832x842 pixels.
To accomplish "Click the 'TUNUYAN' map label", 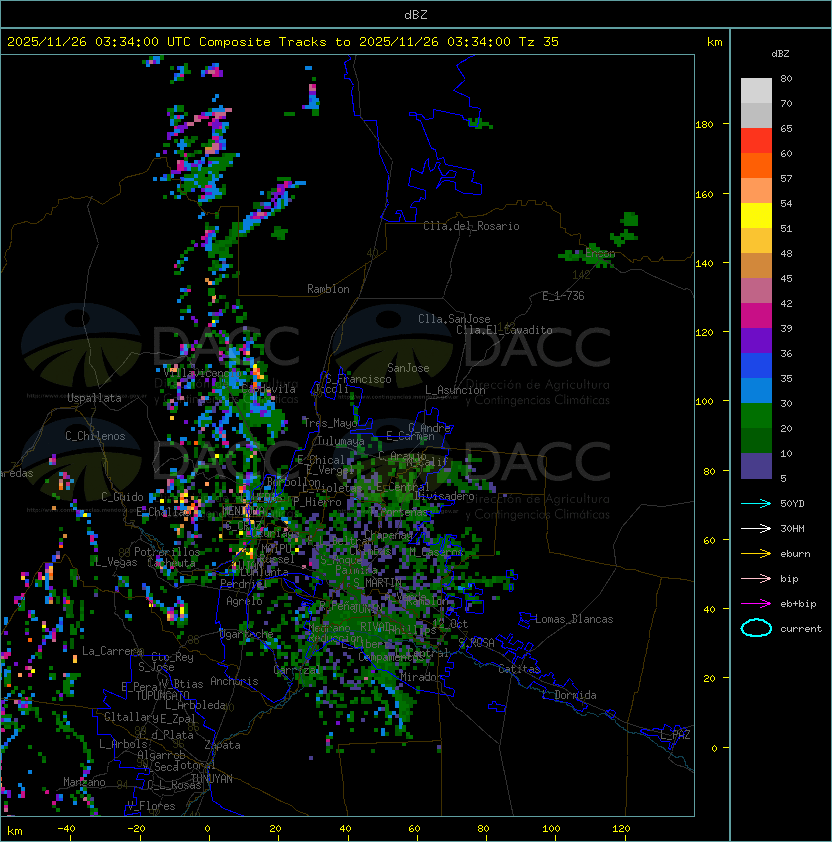I will point(212,779).
